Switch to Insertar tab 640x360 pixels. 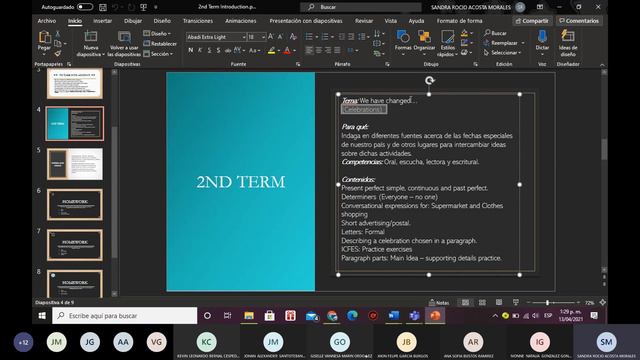click(x=102, y=21)
